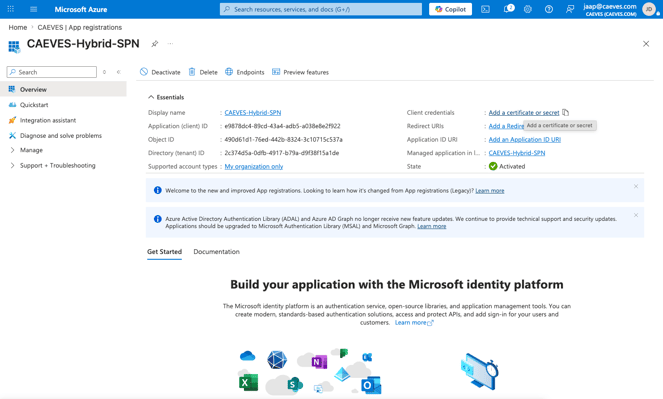
Task: Click Add a certificate or secret link
Action: 524,112
